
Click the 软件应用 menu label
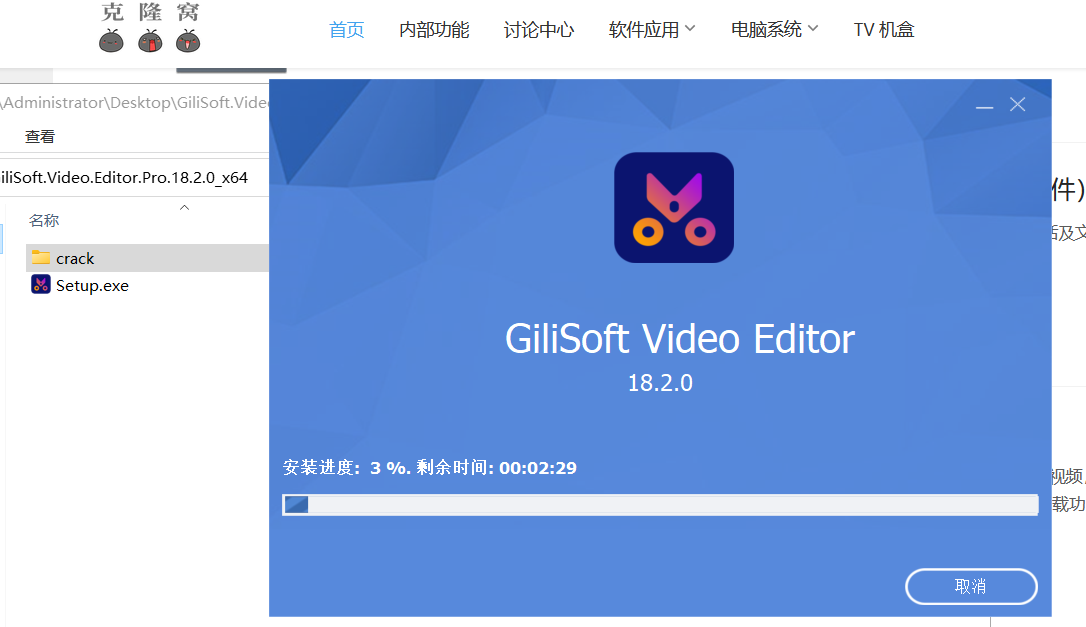(643, 30)
